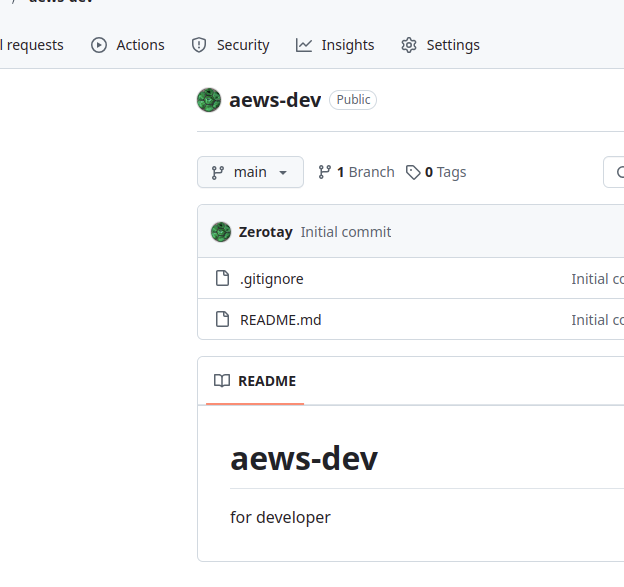
Task: View the 0 Tags link
Action: click(x=436, y=172)
